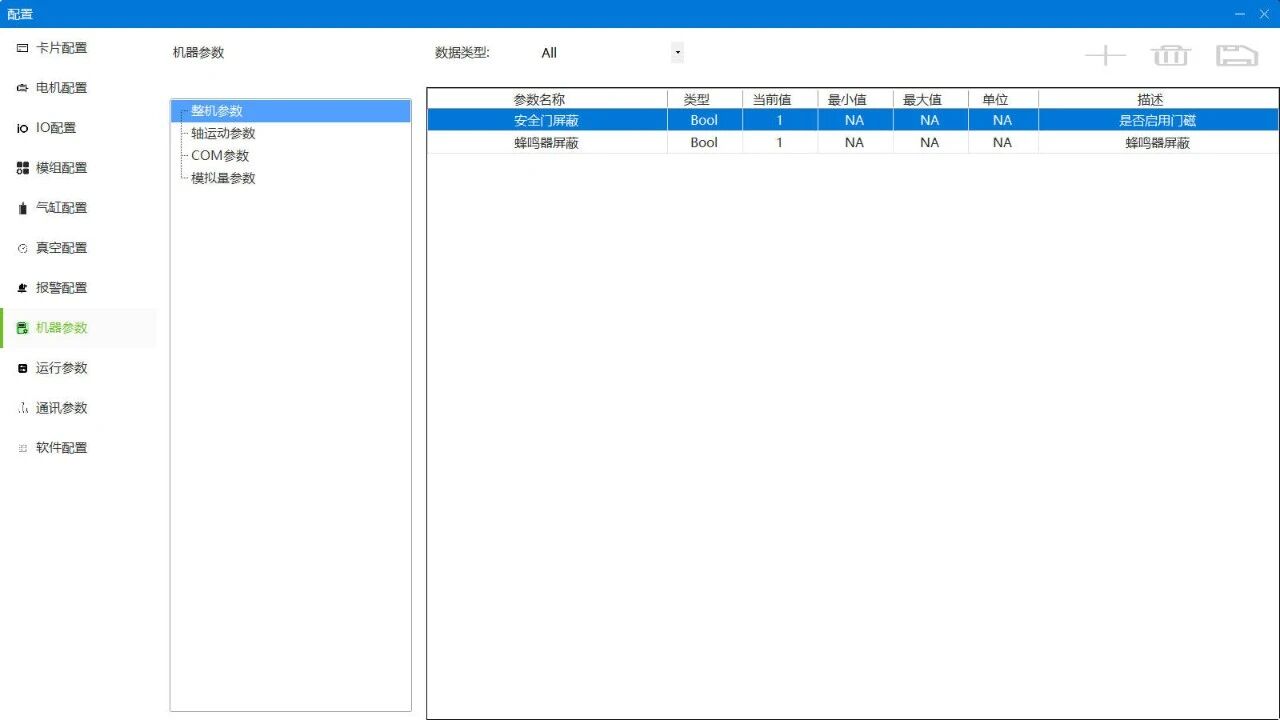
Task: Close the 配置 window
Action: pyautogui.click(x=1264, y=14)
